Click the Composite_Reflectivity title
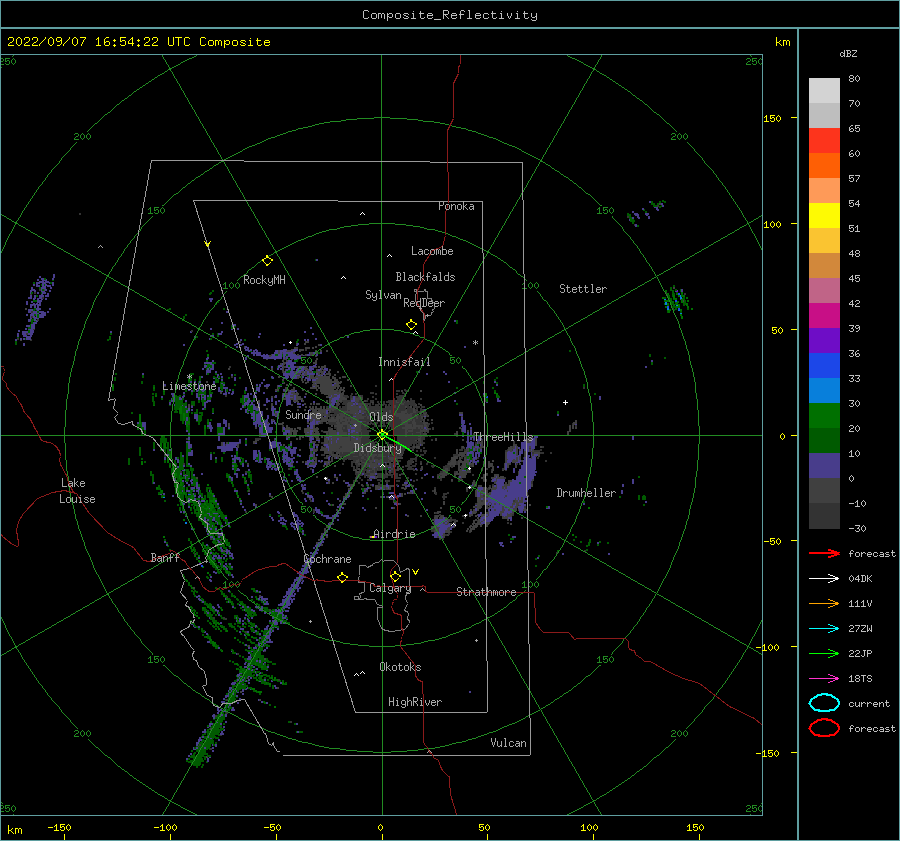This screenshot has width=900, height=841. click(x=450, y=15)
